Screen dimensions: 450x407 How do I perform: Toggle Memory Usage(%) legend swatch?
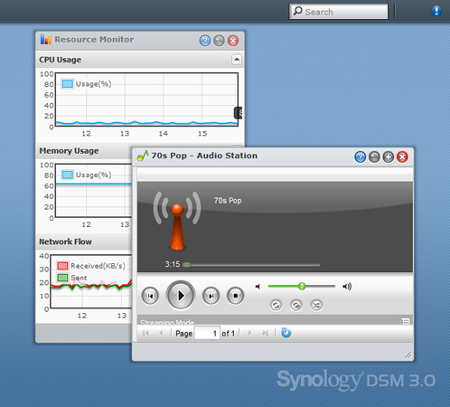pos(67,175)
